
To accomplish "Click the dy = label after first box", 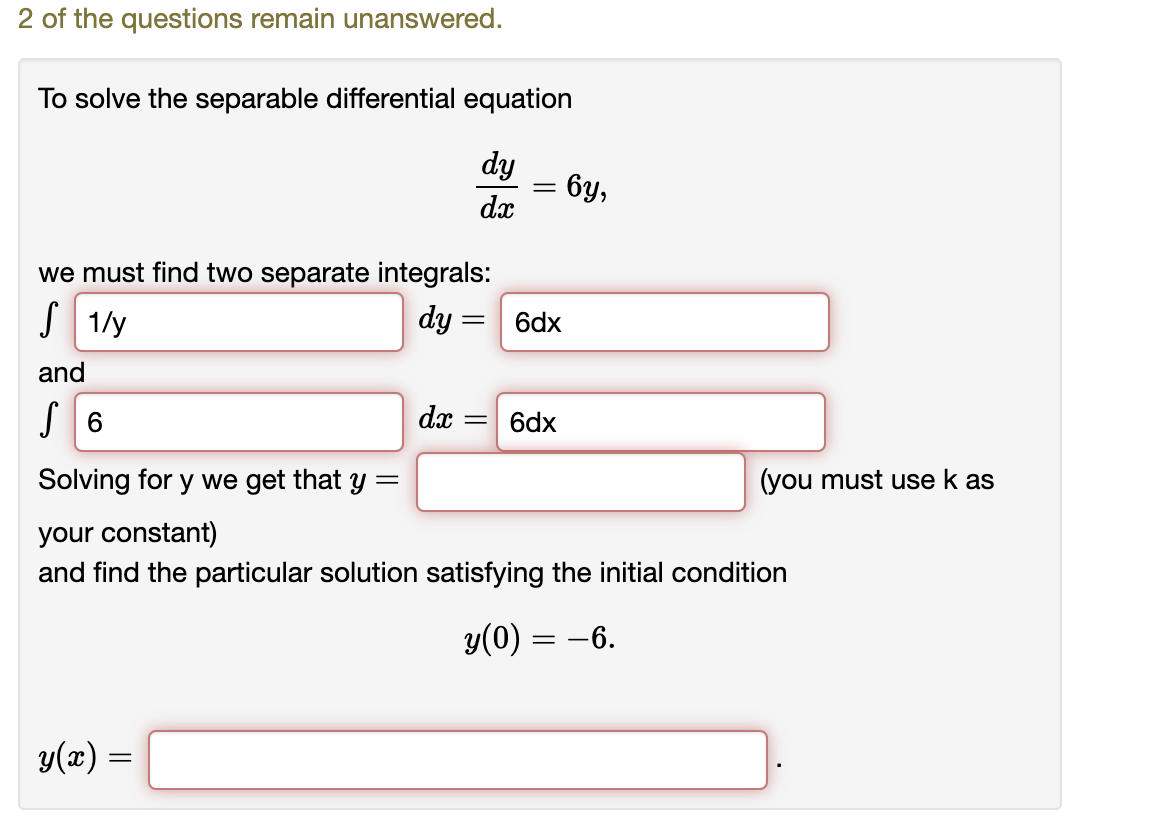I will click(448, 318).
